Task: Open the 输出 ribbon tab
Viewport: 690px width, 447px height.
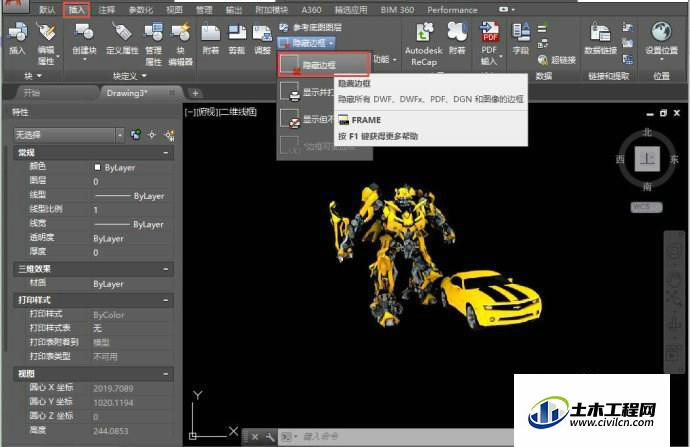Action: (234, 10)
